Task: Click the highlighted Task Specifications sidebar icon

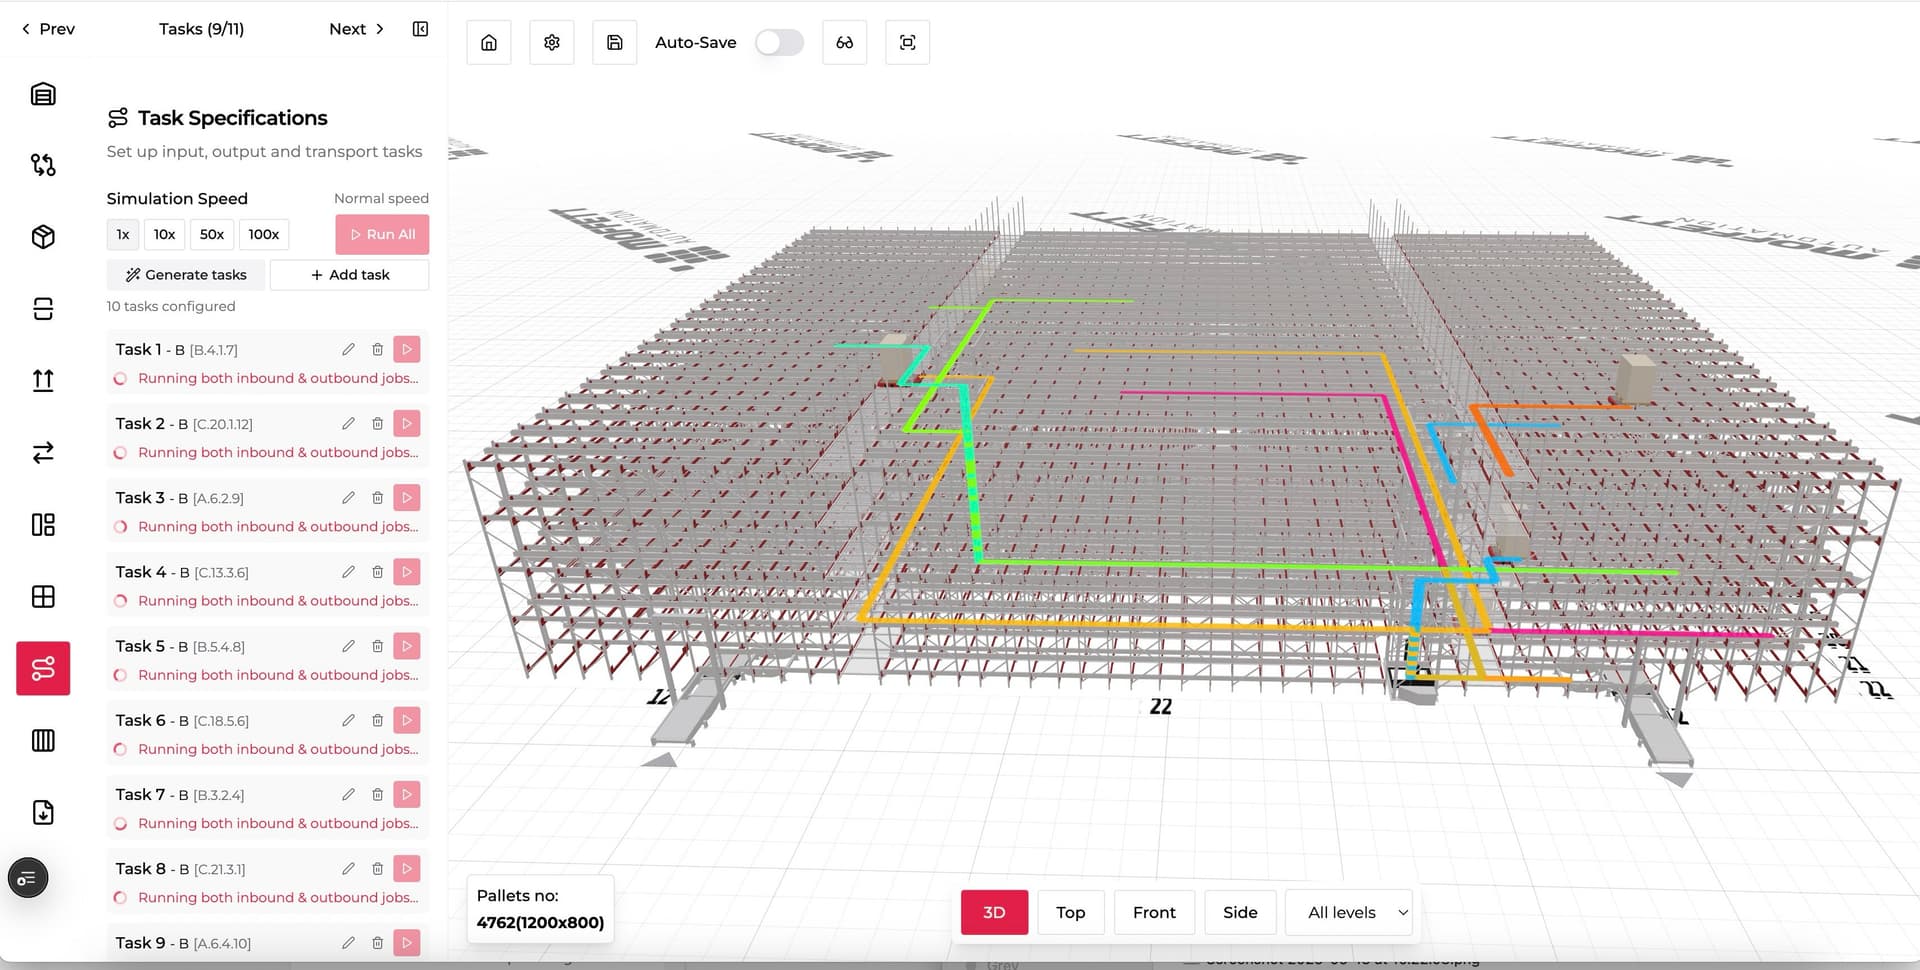Action: (x=43, y=668)
